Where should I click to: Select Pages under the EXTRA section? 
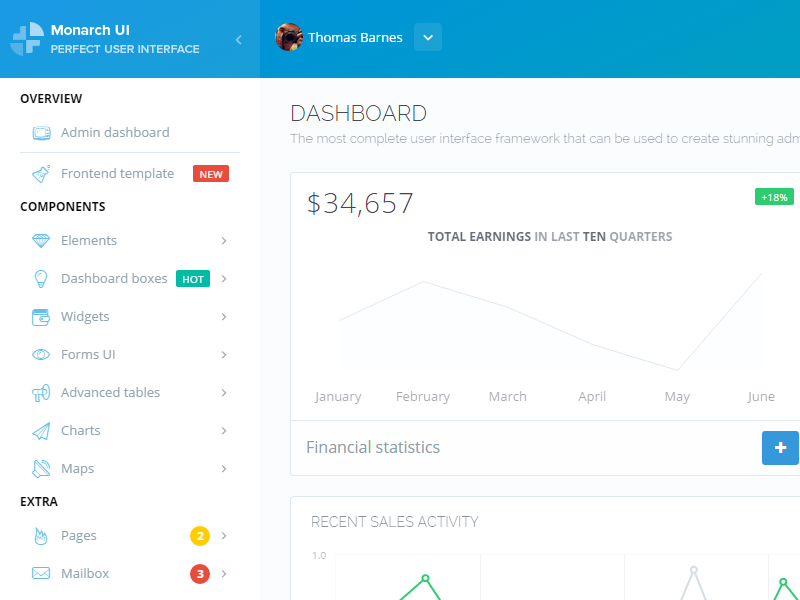click(78, 535)
